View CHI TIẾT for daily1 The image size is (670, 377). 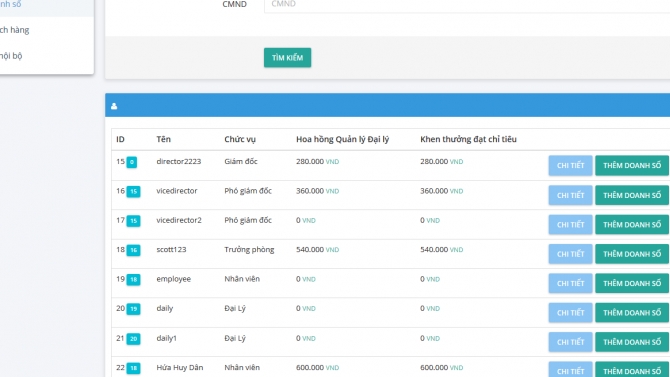coord(570,342)
